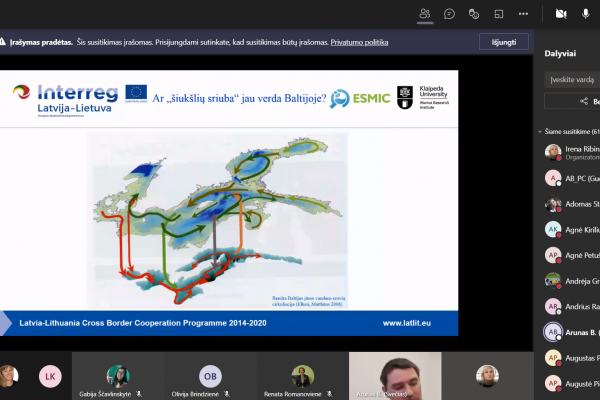This screenshot has width=600, height=400.
Task: Click the share invite icon button
Action: click(584, 101)
